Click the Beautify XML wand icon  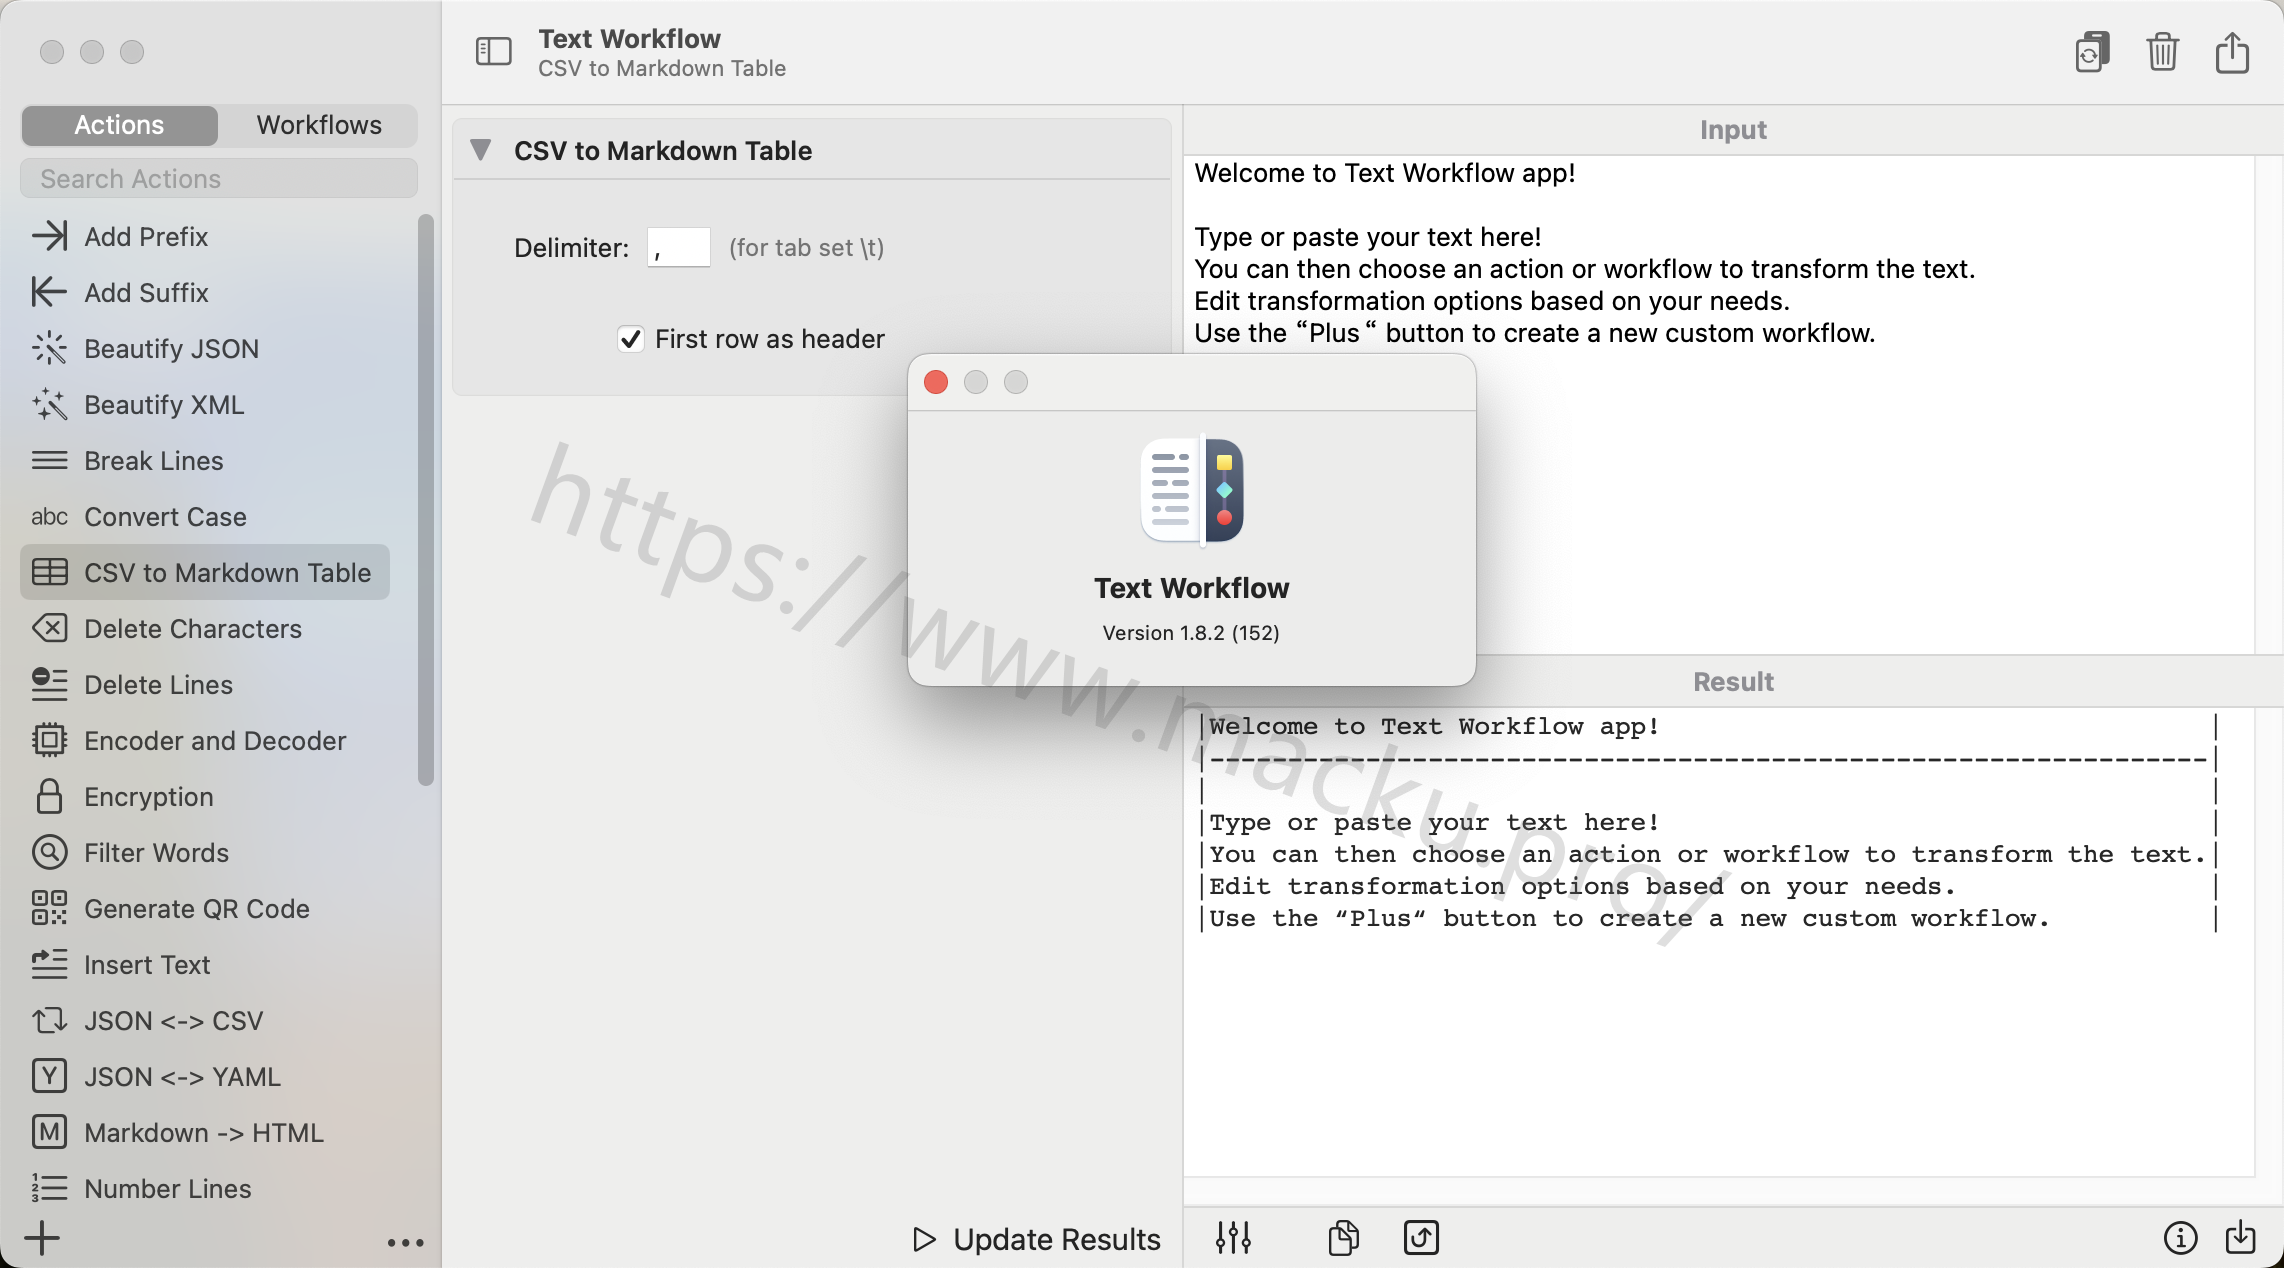[49, 404]
